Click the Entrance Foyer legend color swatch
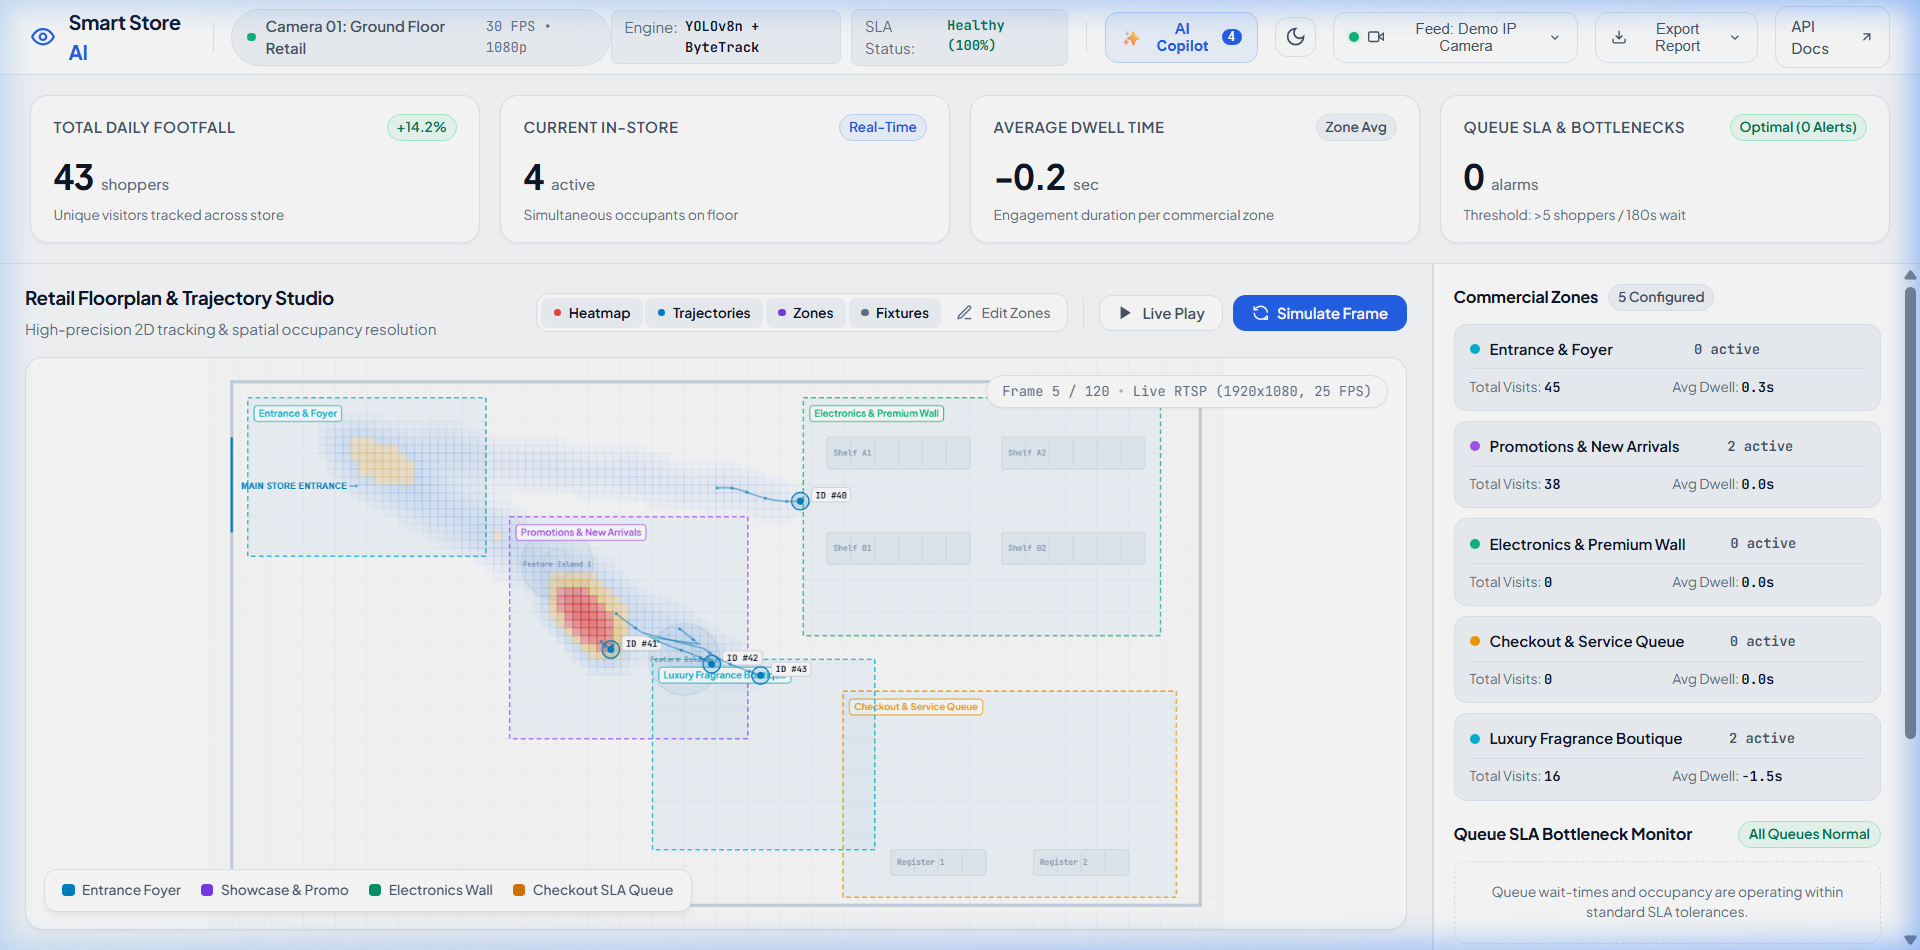 (x=69, y=890)
